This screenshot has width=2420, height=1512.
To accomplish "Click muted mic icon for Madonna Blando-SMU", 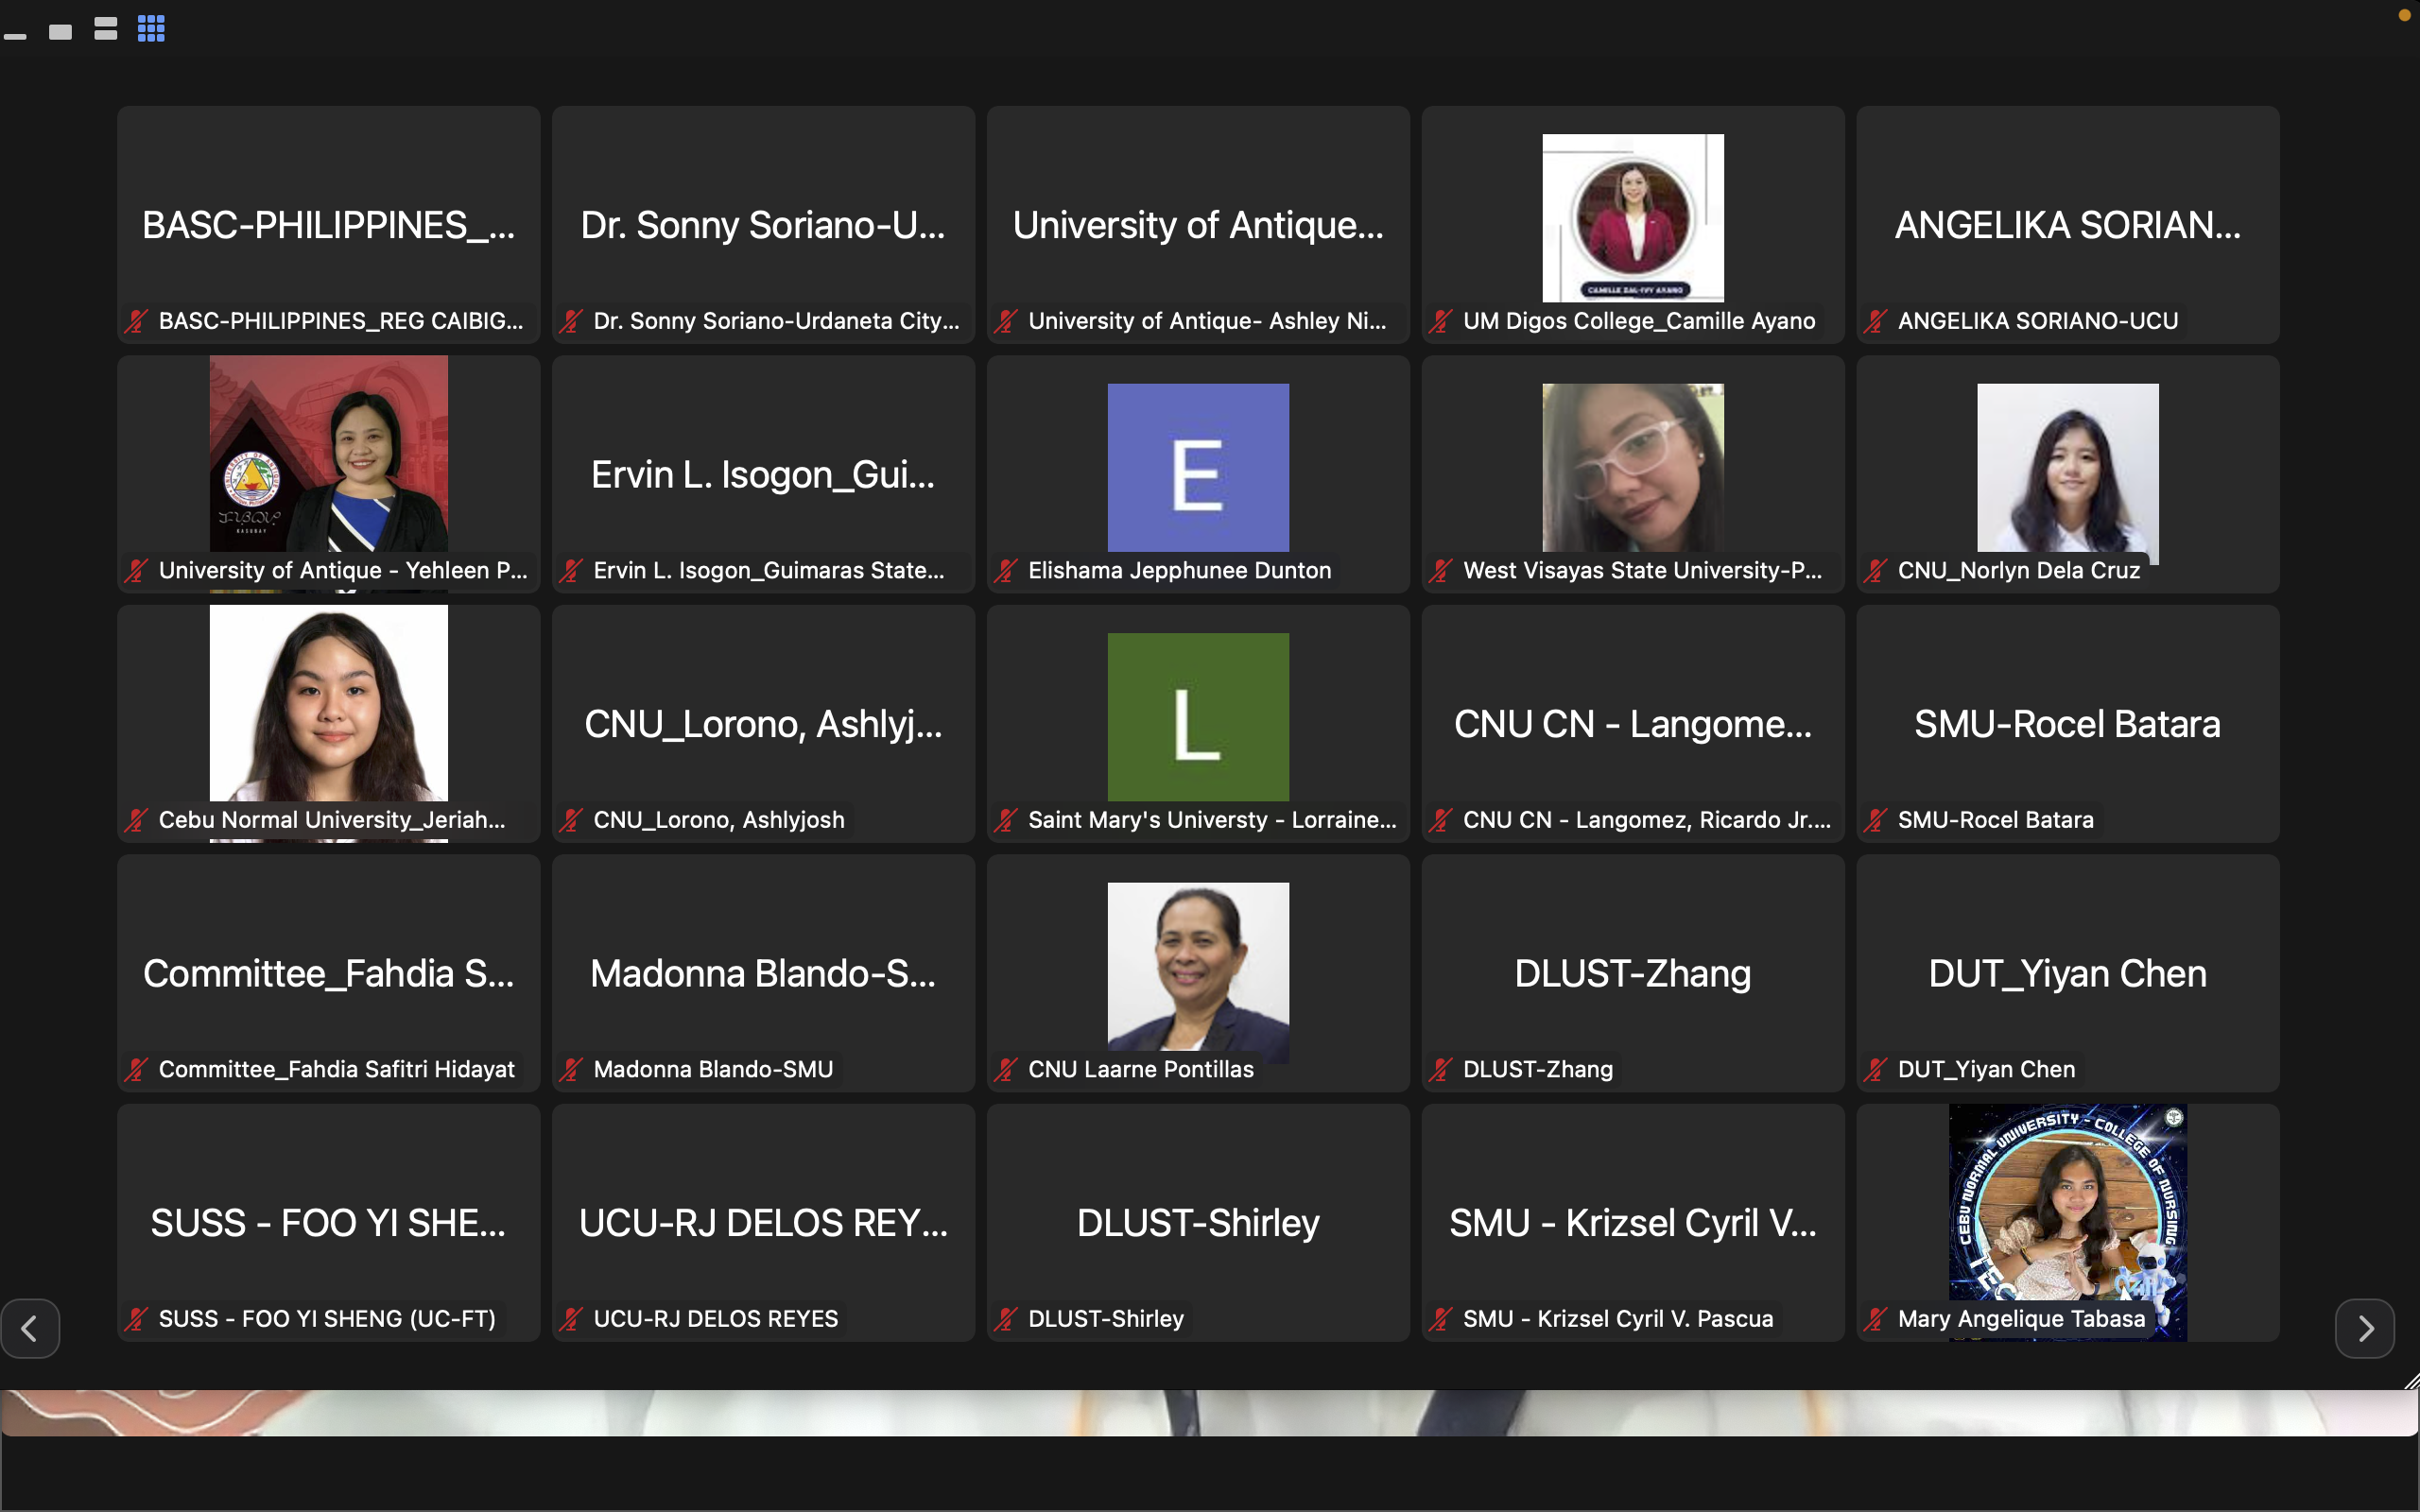I will pyautogui.click(x=571, y=1069).
